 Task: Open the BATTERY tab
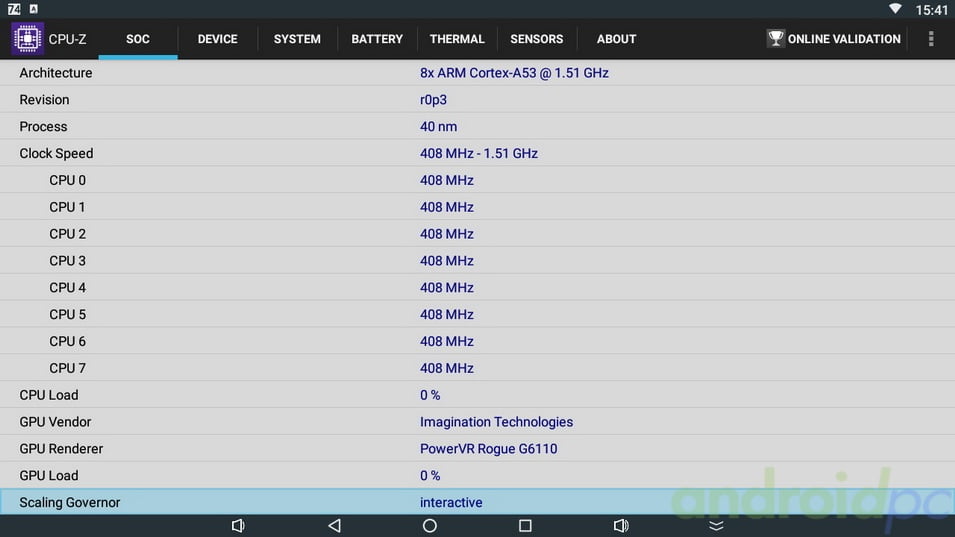tap(377, 39)
